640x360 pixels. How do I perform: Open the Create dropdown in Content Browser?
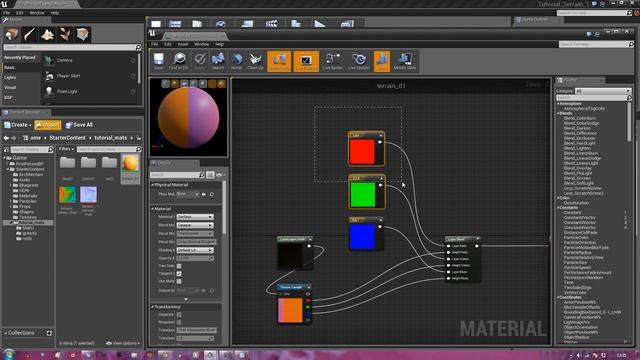(x=18, y=125)
